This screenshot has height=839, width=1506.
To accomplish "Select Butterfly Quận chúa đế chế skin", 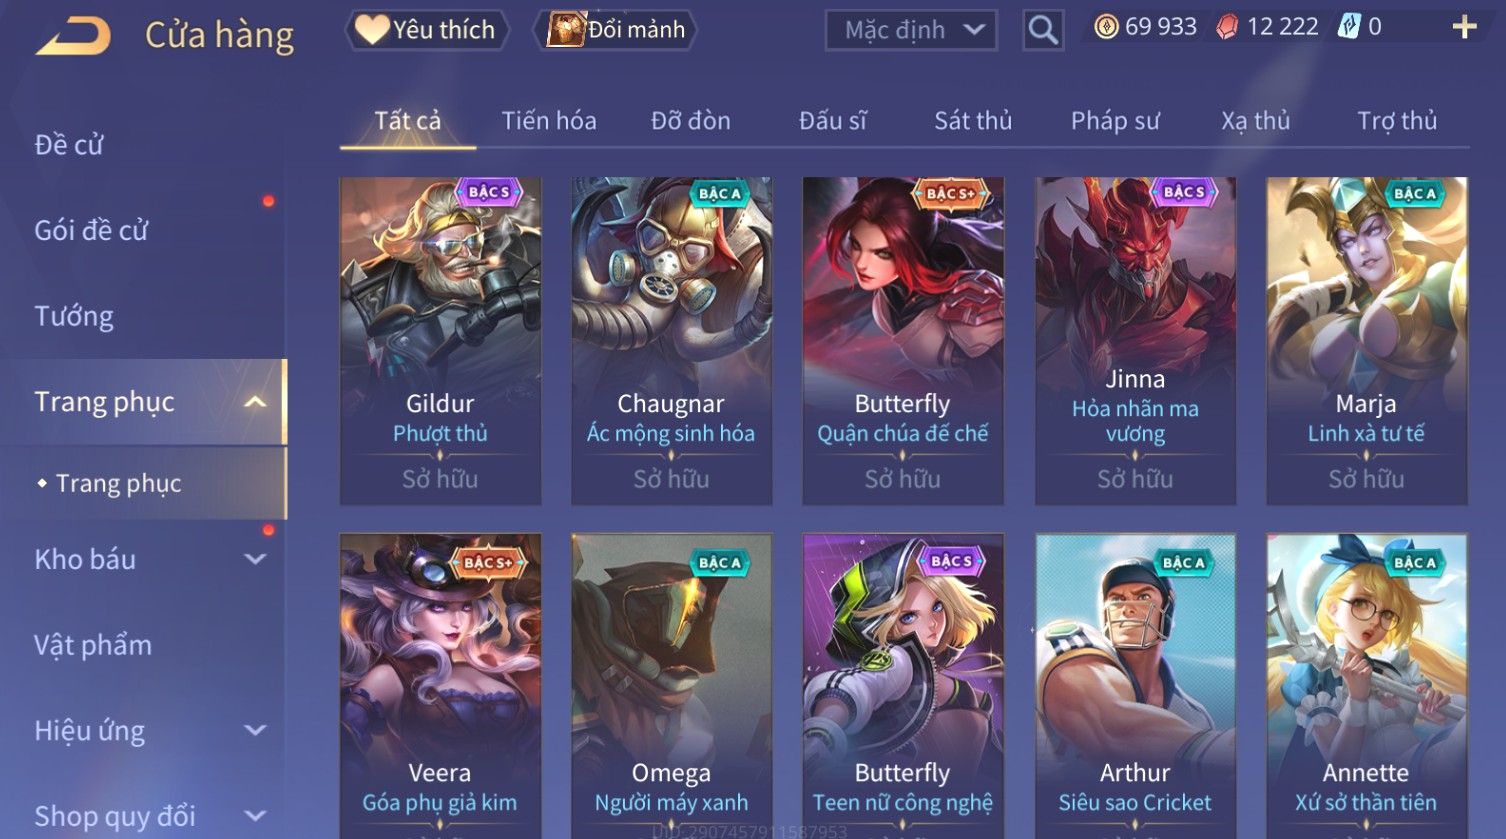I will coord(903,341).
